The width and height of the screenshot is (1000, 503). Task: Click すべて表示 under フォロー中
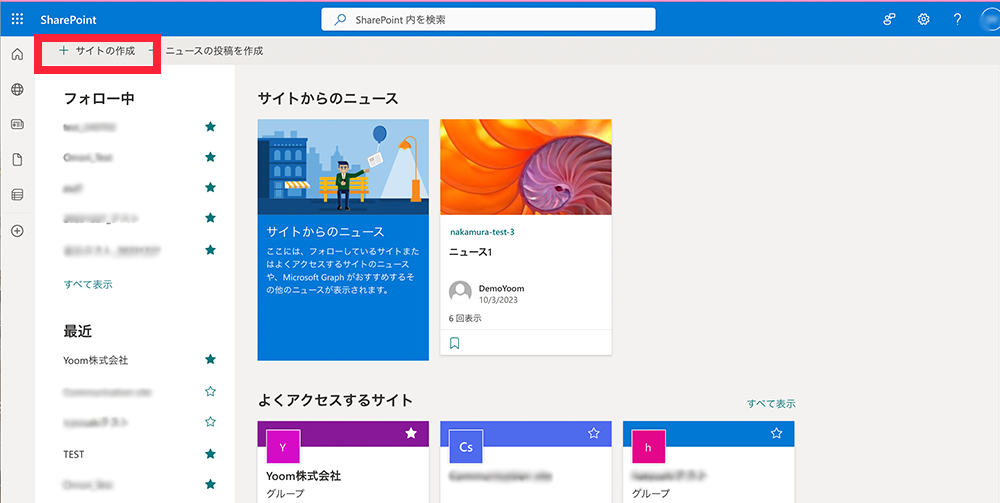coord(88,284)
